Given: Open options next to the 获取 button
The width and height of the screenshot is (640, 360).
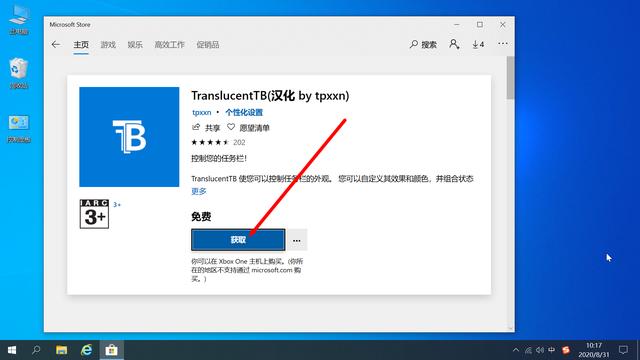Looking at the screenshot, I should click(297, 240).
